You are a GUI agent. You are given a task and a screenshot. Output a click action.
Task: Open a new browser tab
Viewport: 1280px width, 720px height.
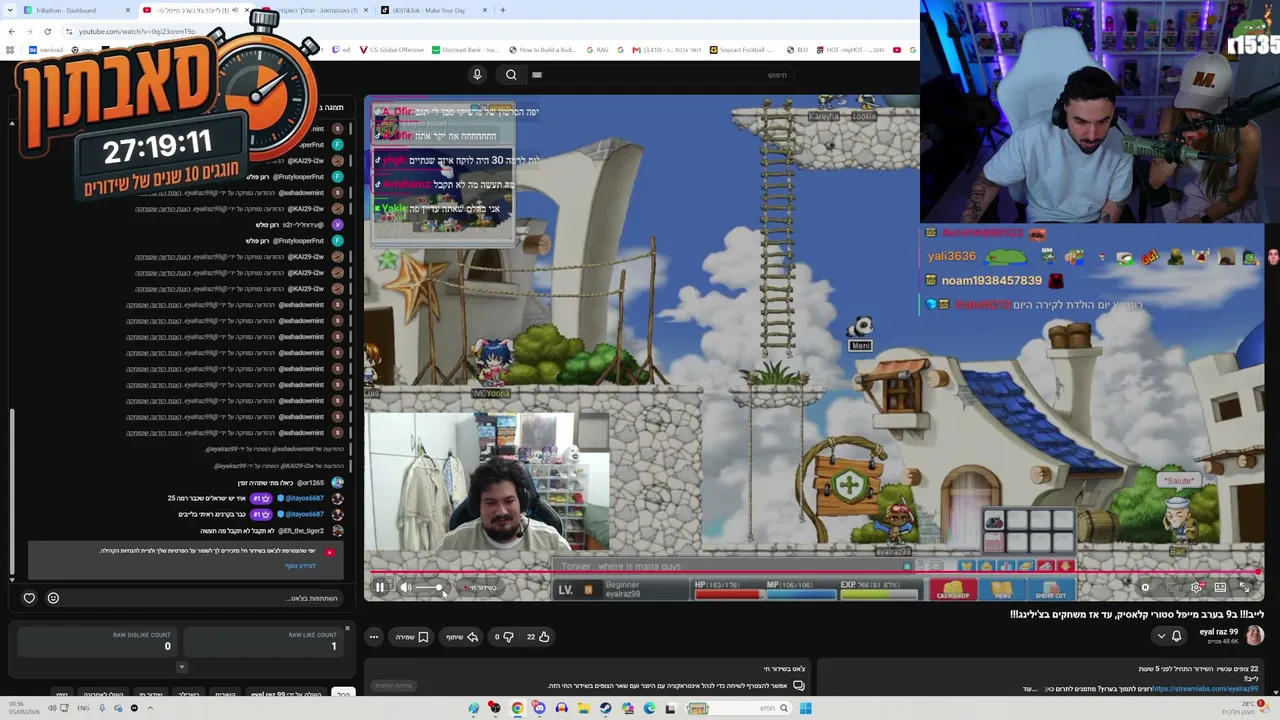(503, 10)
